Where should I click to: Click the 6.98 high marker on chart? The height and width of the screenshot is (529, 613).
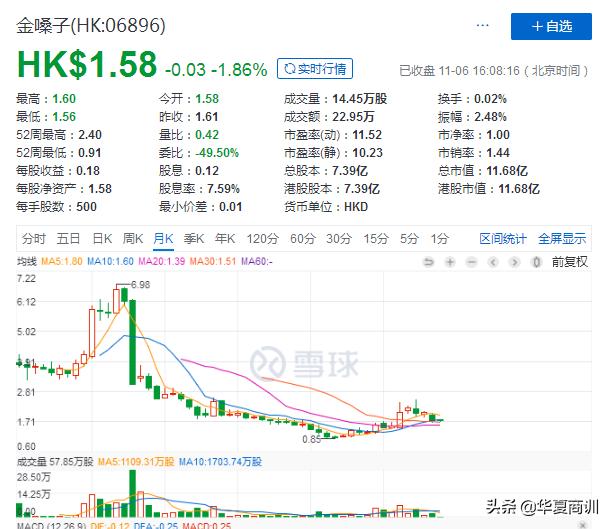(140, 285)
